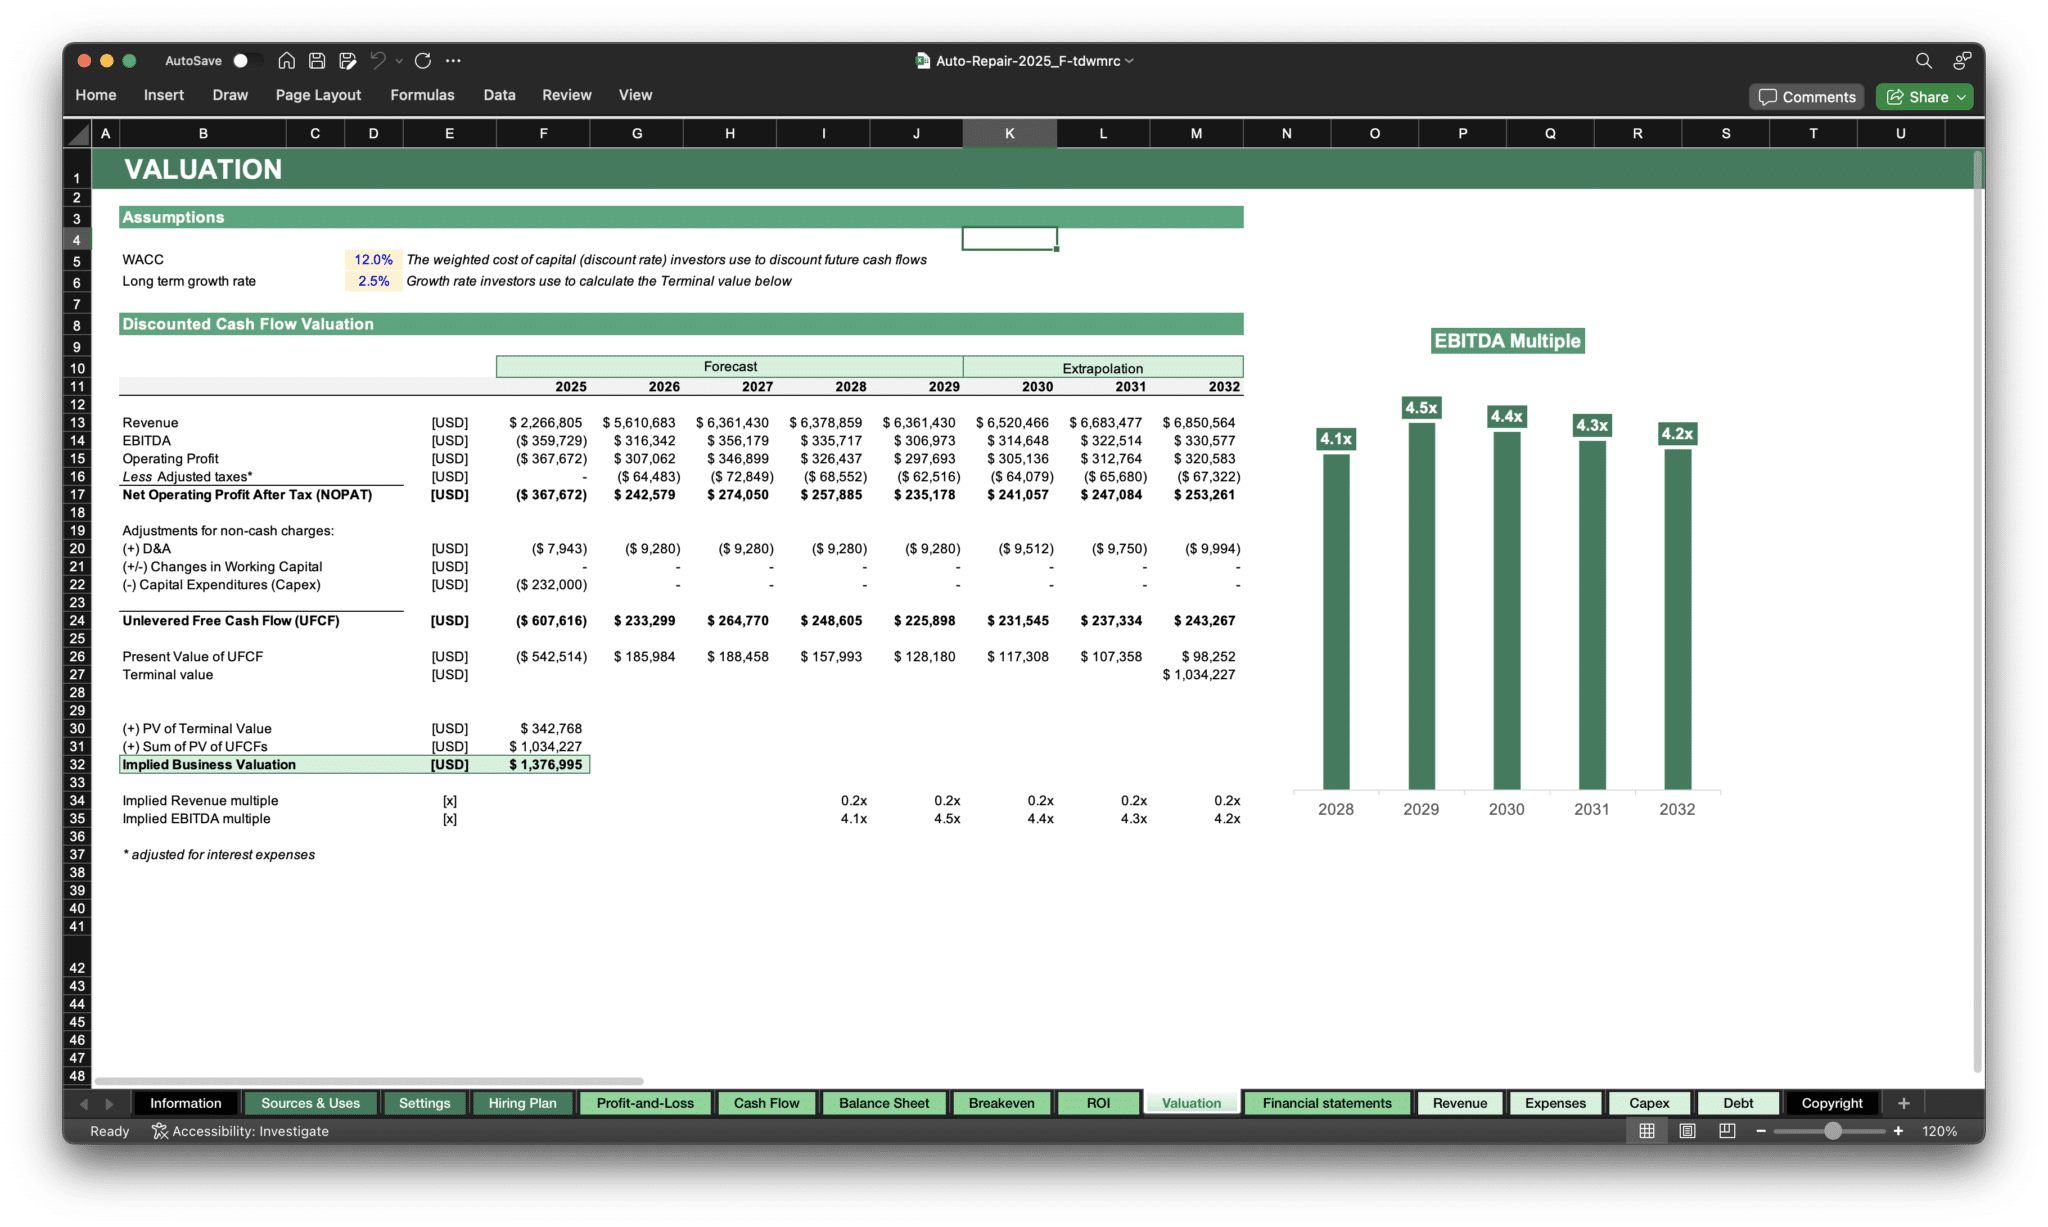Click the Share button
Image resolution: width=2048 pixels, height=1227 pixels.
click(x=1924, y=97)
